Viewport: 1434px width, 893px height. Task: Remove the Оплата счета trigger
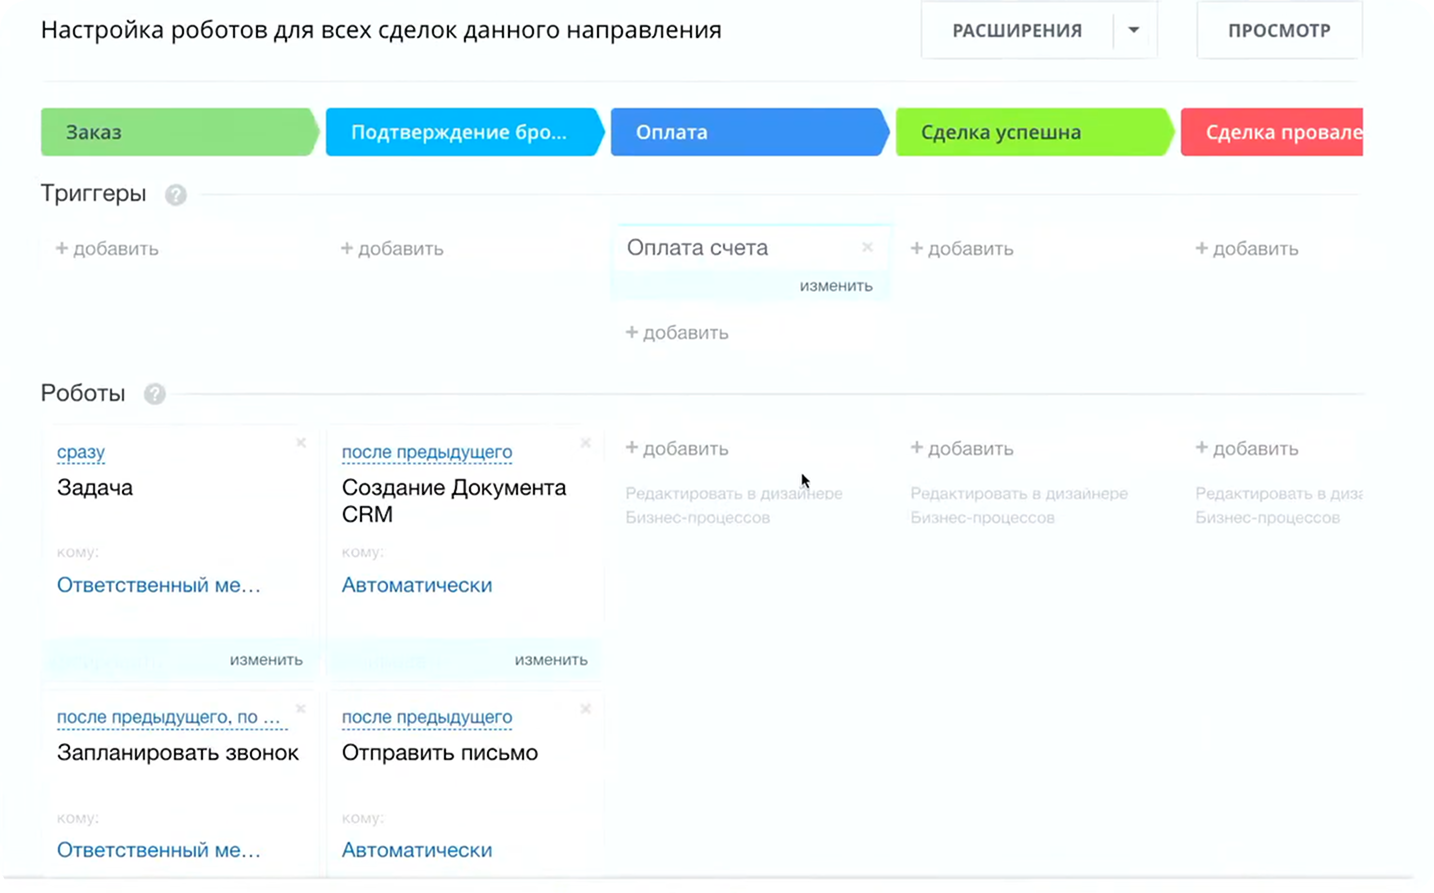(867, 247)
